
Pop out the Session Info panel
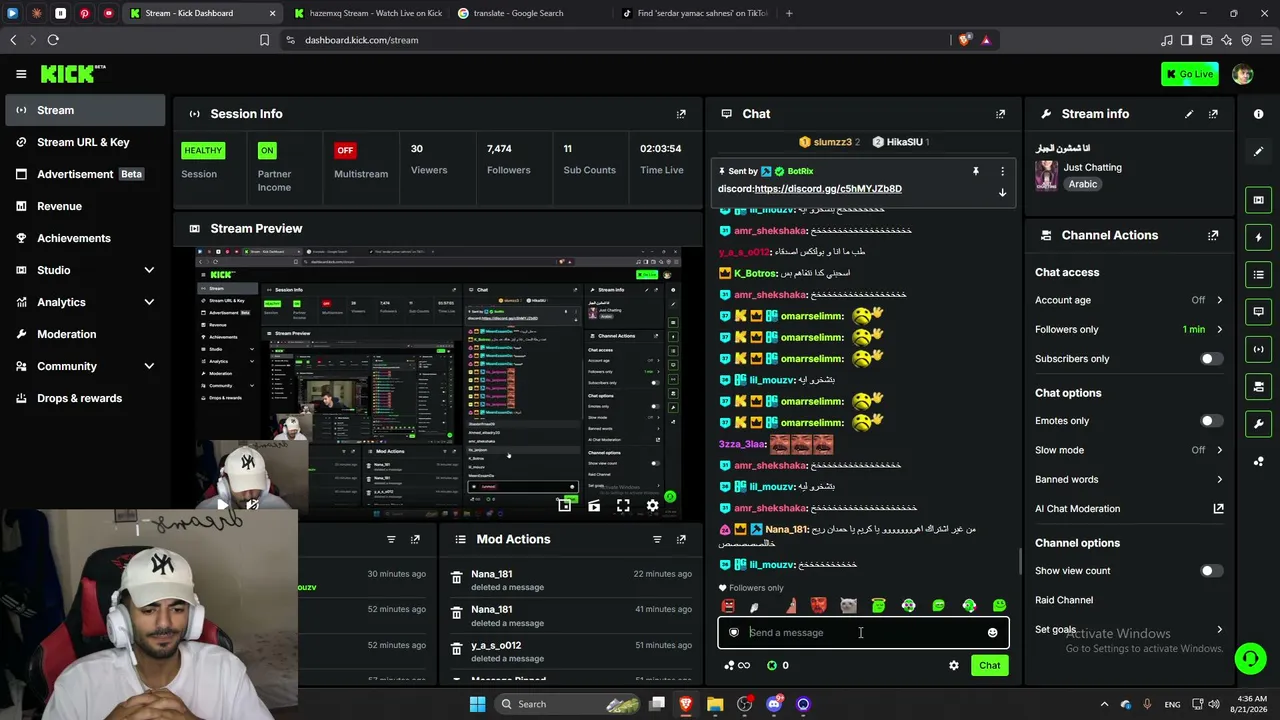pyautogui.click(x=681, y=114)
